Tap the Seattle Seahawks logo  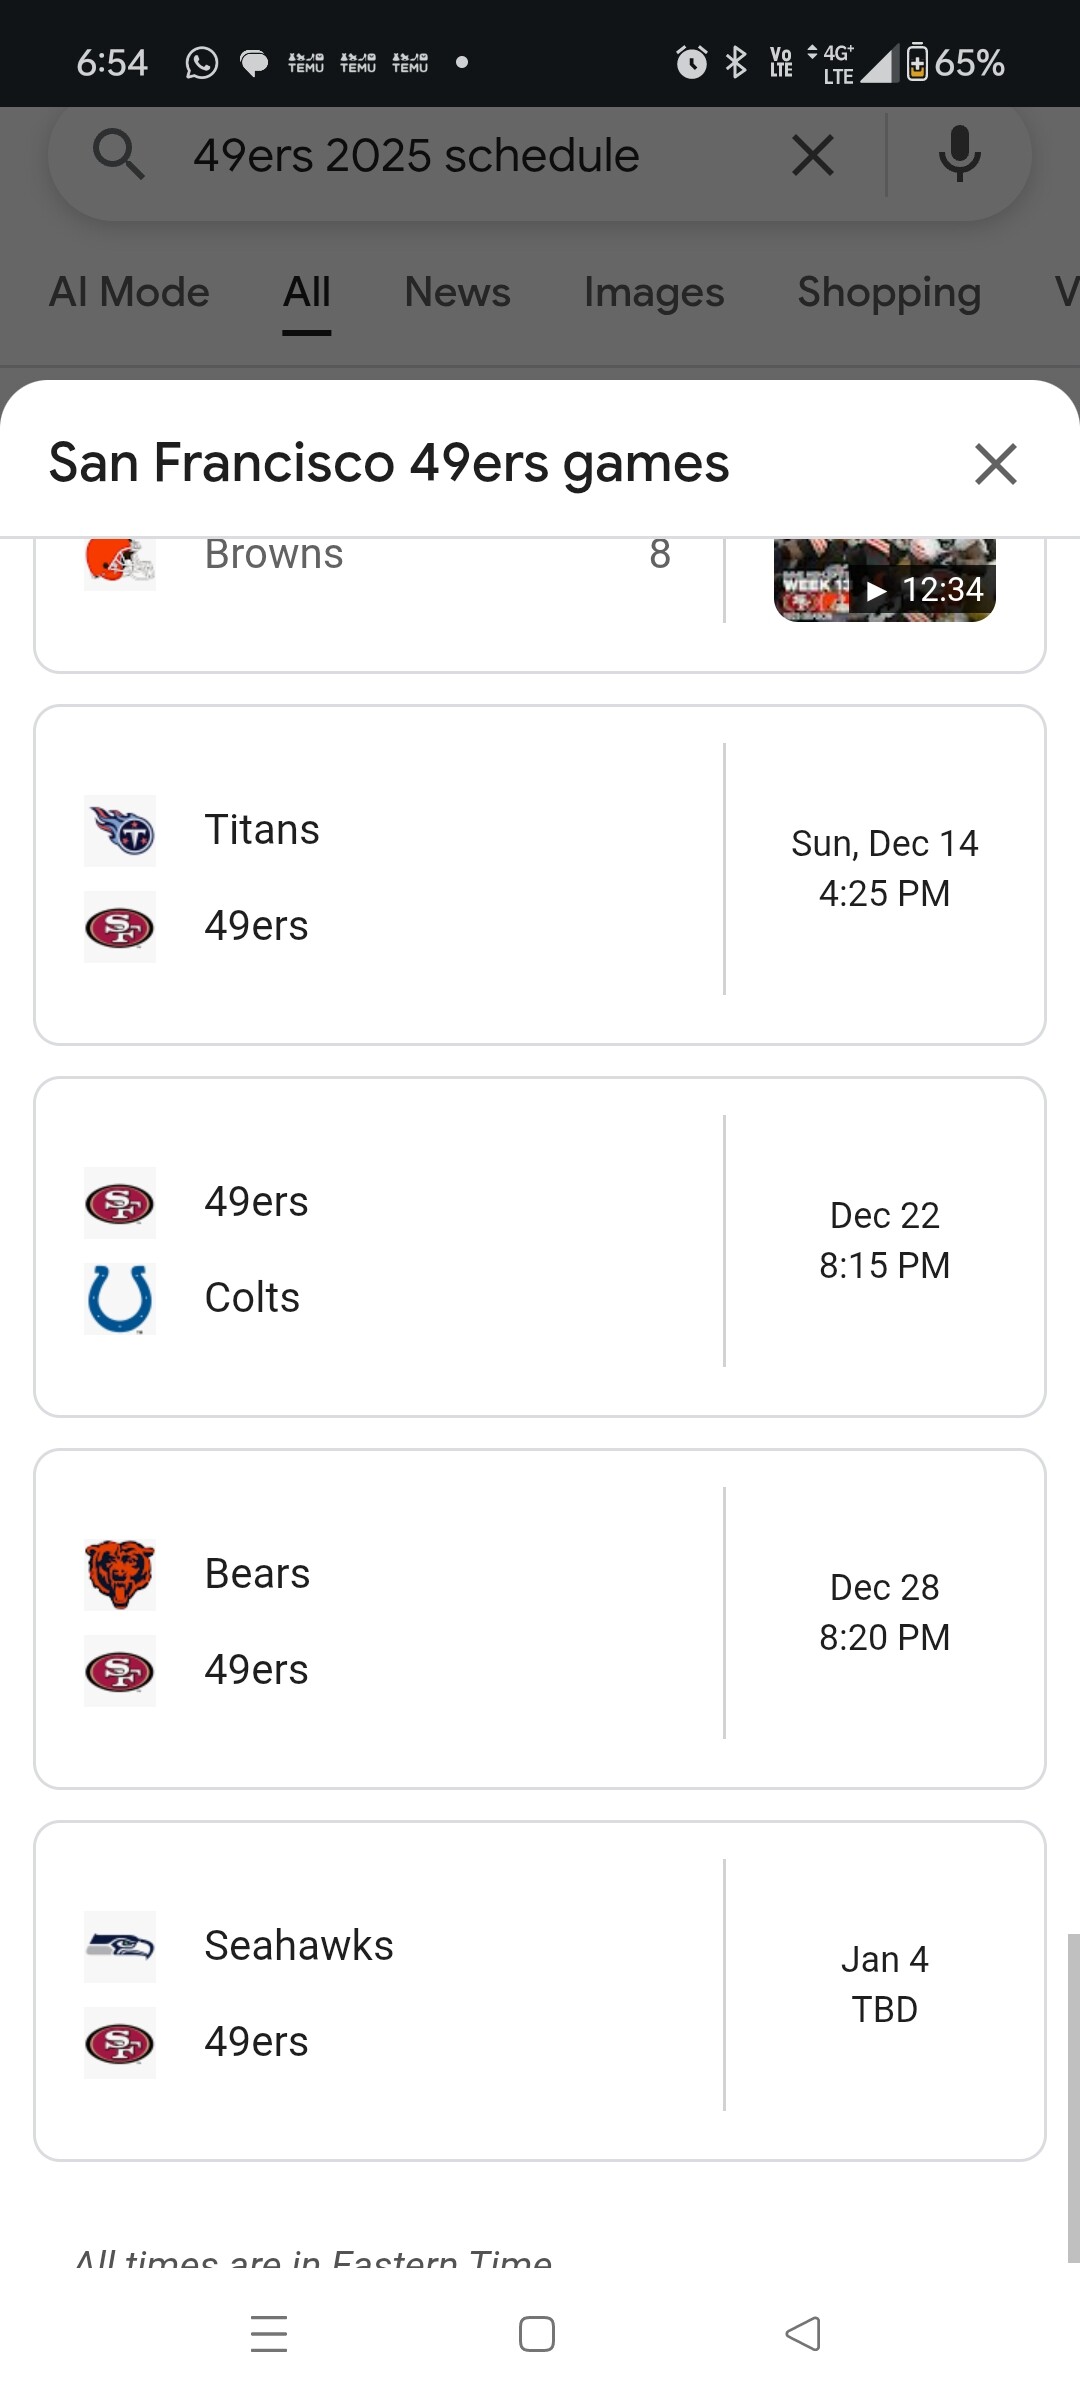point(120,1946)
